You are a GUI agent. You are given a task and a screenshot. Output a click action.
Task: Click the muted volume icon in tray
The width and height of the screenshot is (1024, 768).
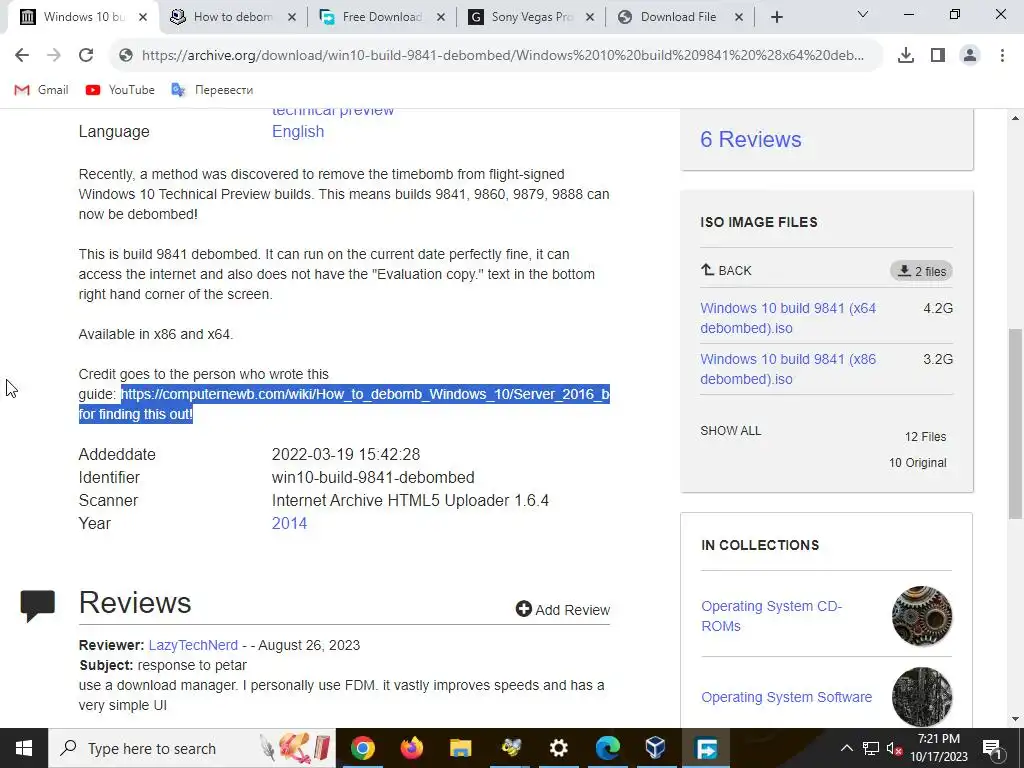[894, 748]
